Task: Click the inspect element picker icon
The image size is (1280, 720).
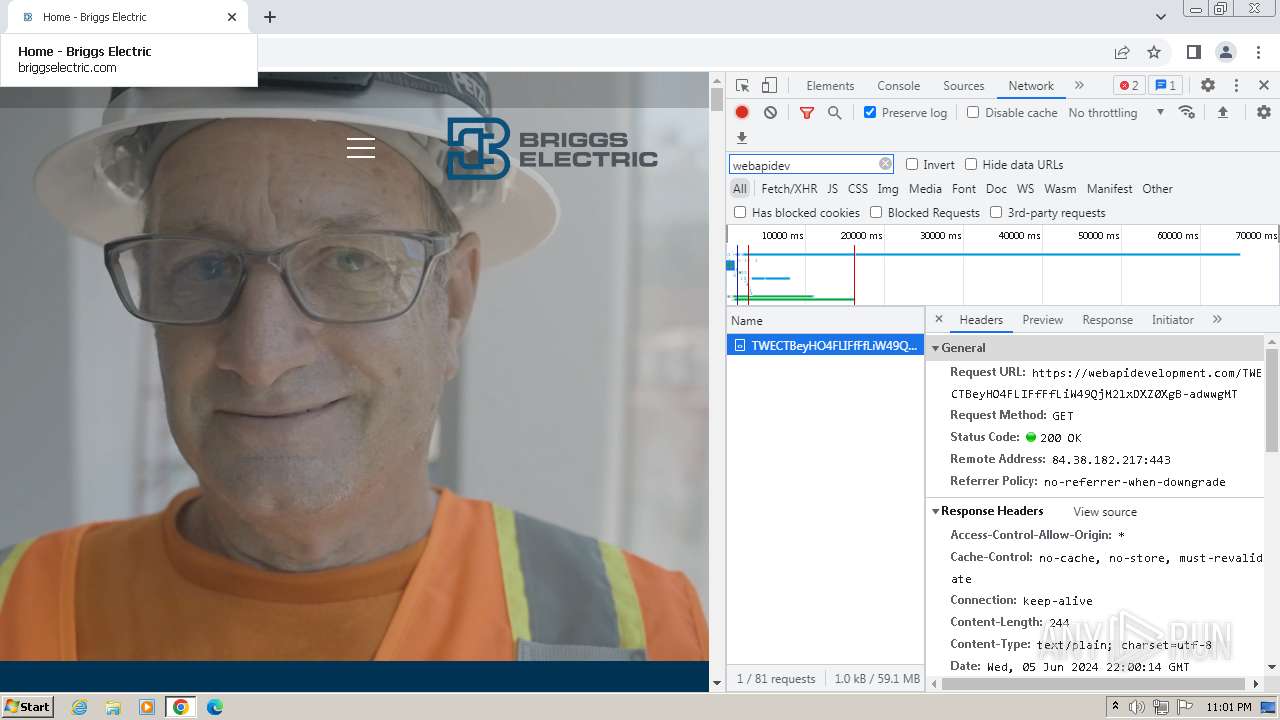Action: 742,86
